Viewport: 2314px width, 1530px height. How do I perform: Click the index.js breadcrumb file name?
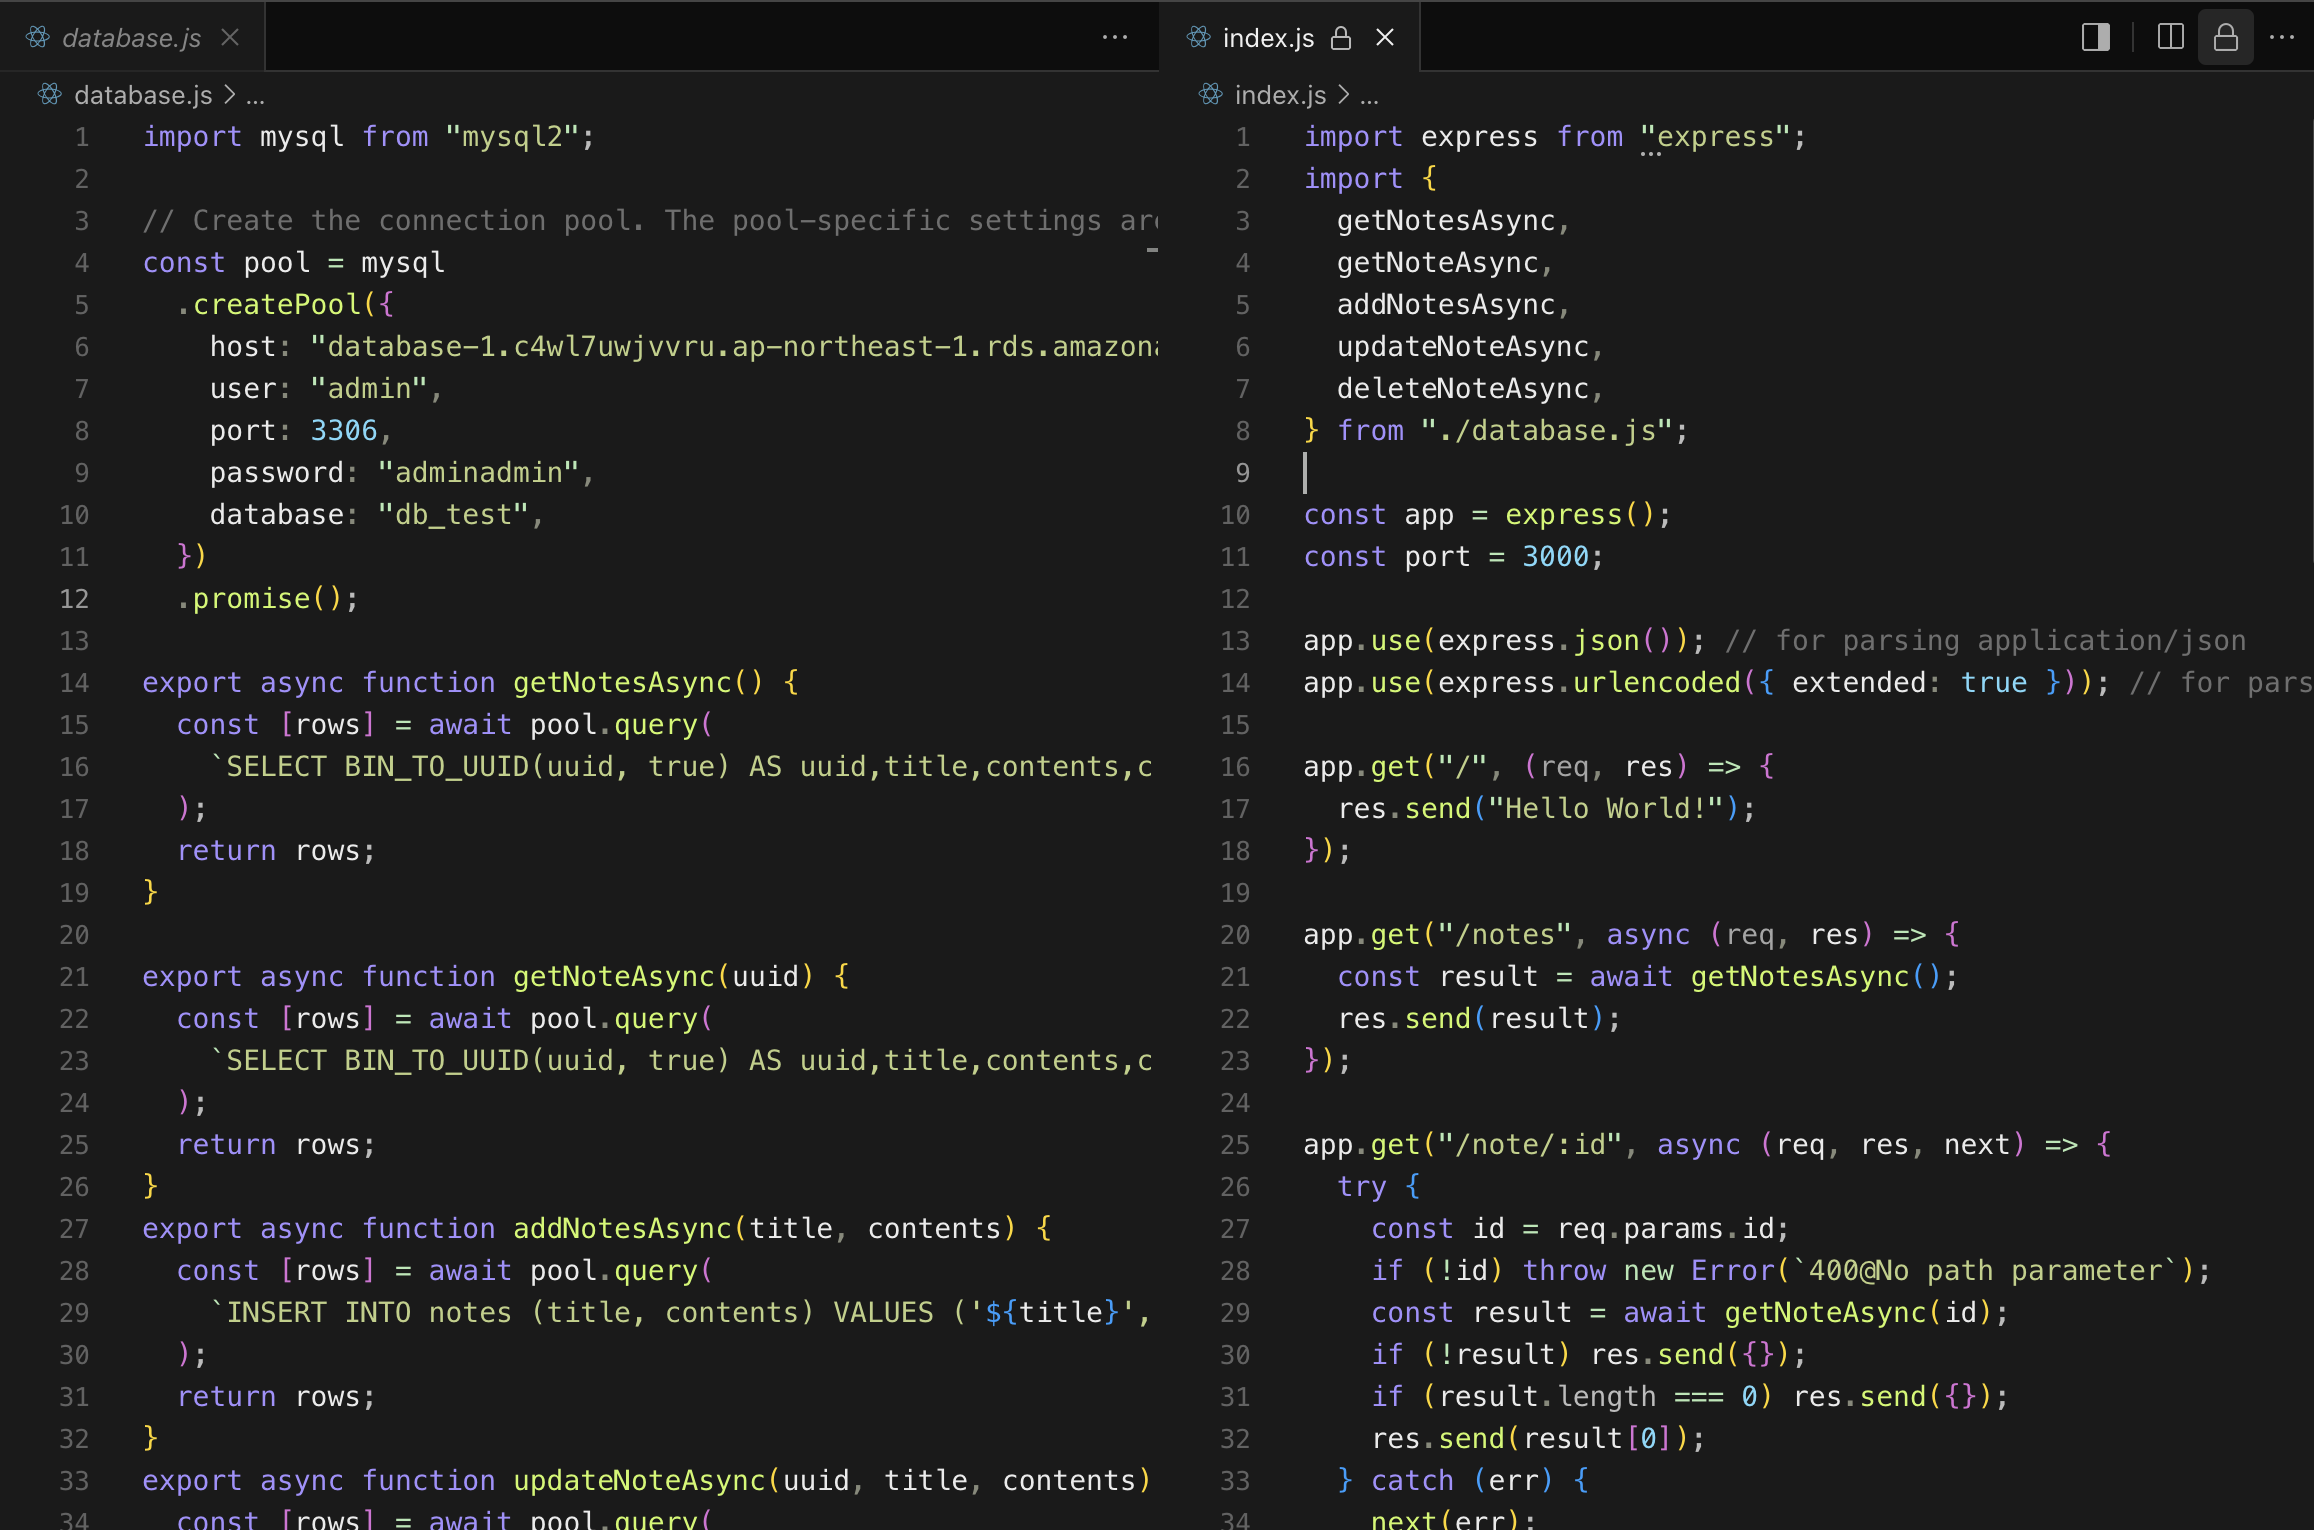pyautogui.click(x=1280, y=95)
